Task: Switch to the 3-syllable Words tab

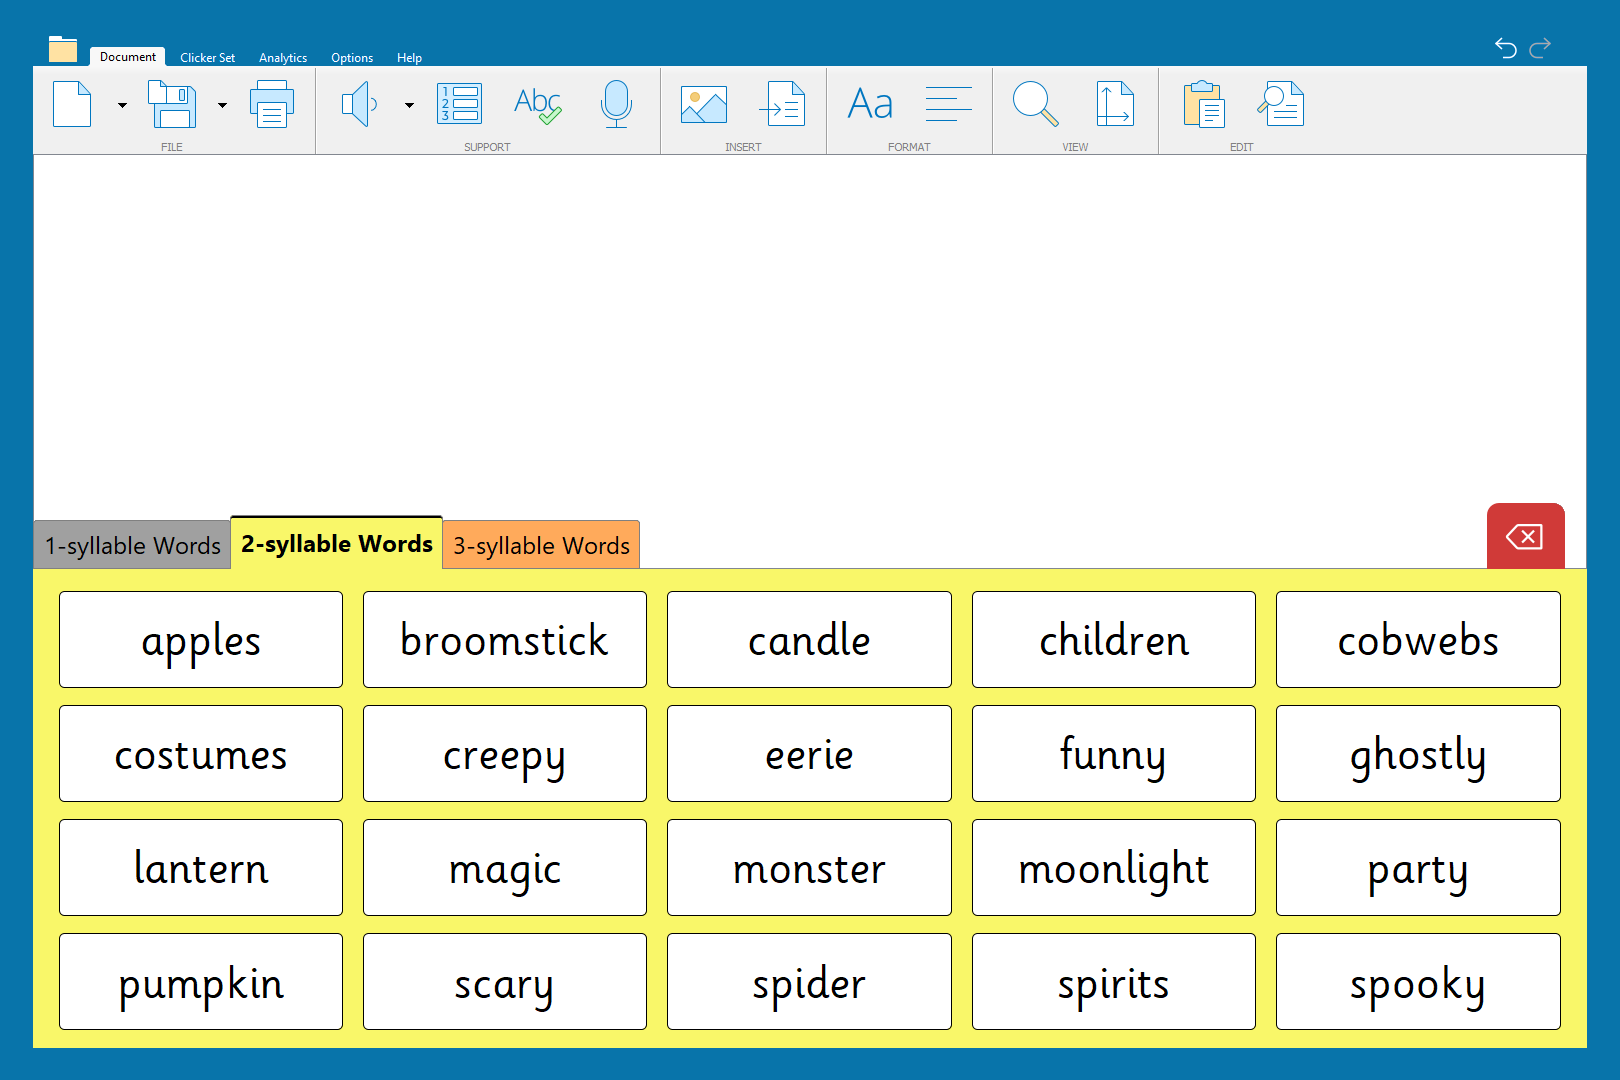Action: point(541,546)
